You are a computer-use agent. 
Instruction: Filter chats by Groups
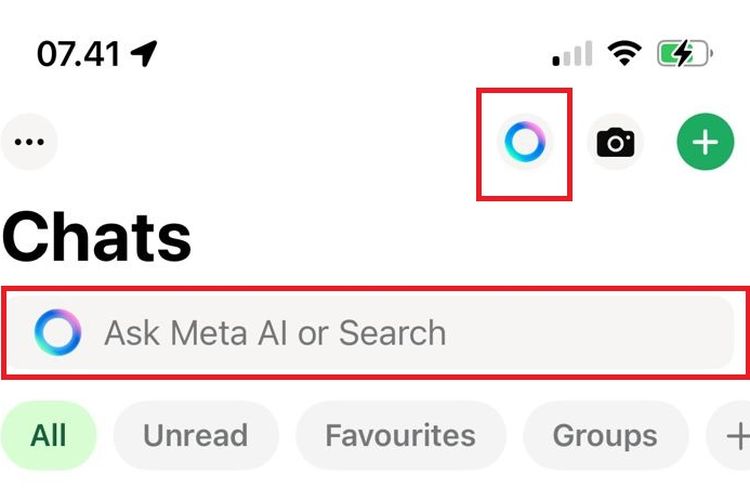click(605, 436)
